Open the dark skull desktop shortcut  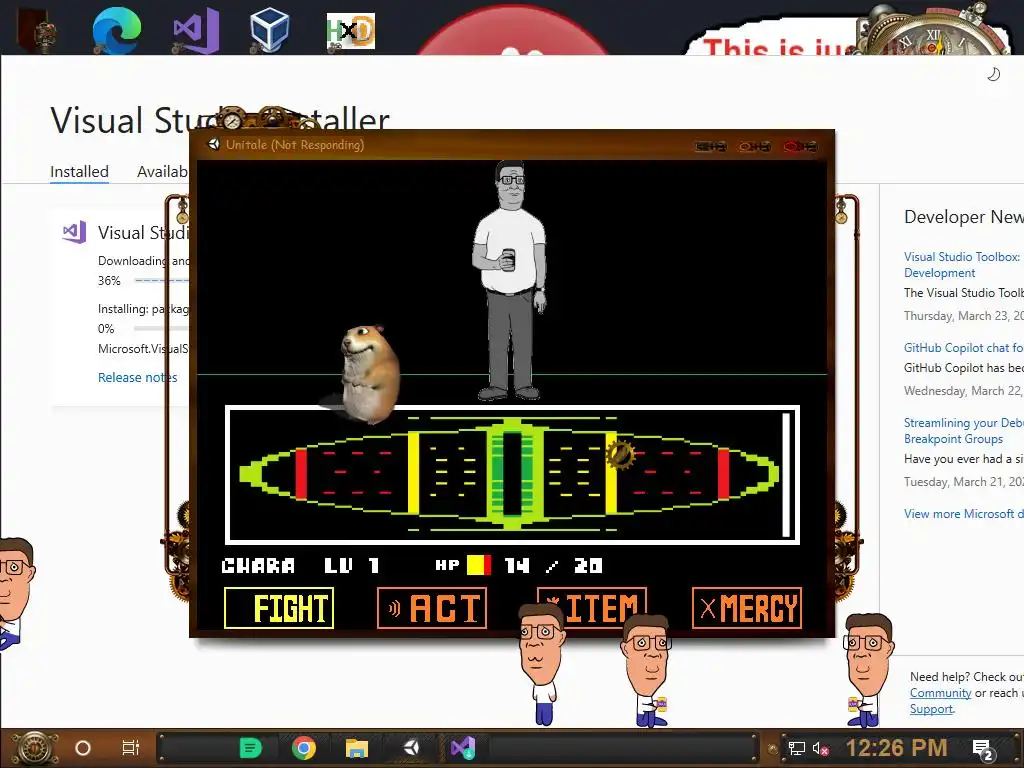tap(37, 30)
